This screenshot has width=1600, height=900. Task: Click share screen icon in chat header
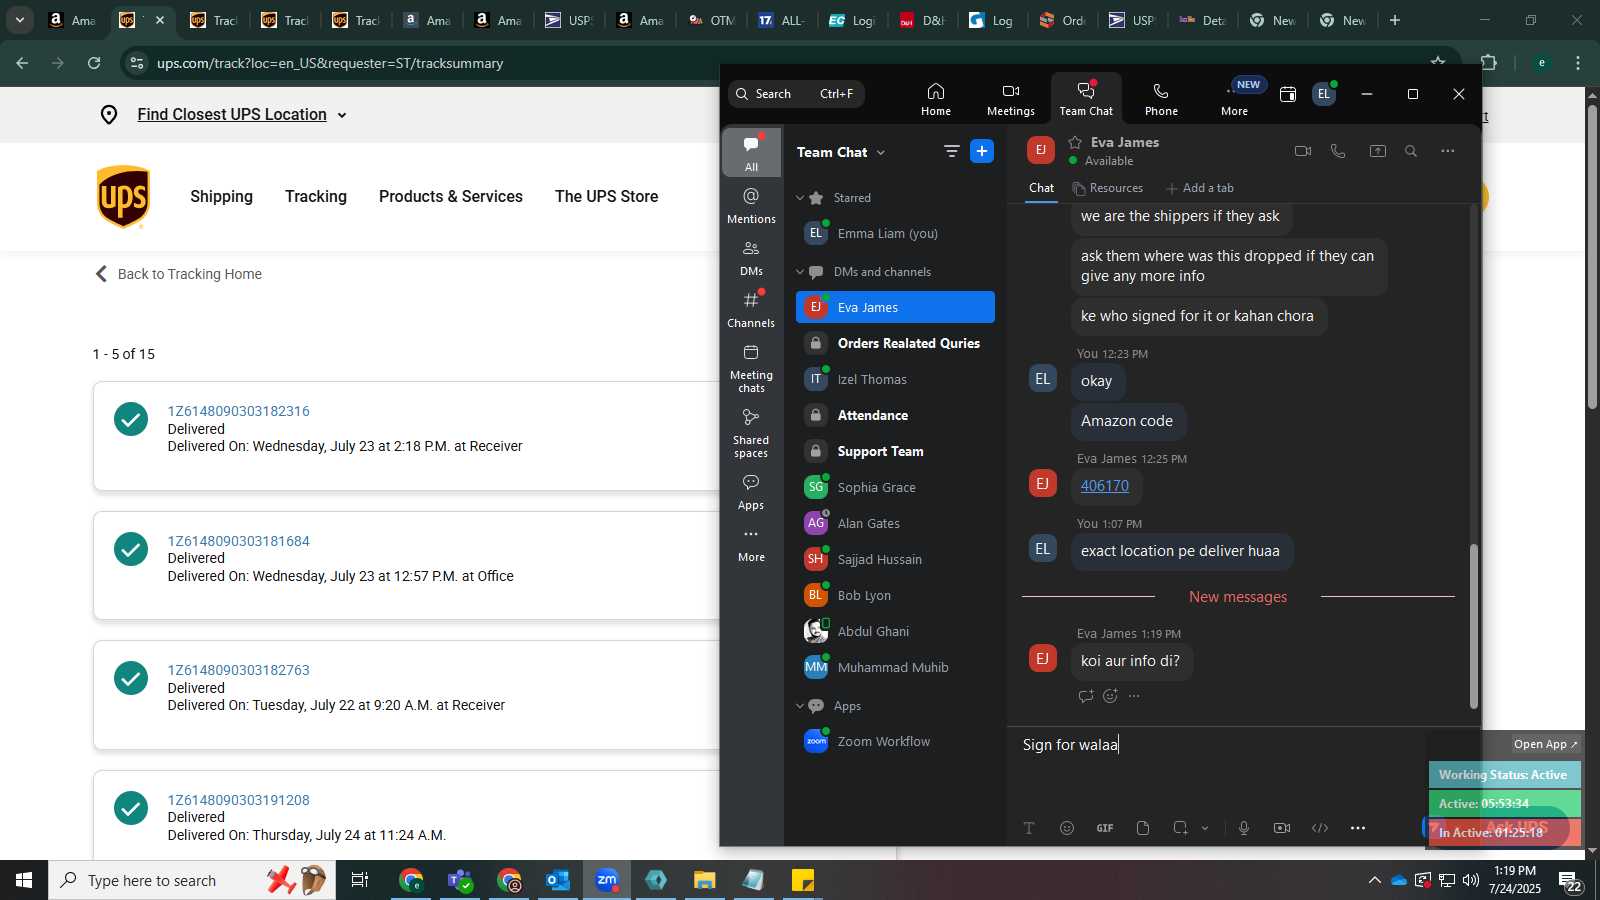click(x=1377, y=151)
